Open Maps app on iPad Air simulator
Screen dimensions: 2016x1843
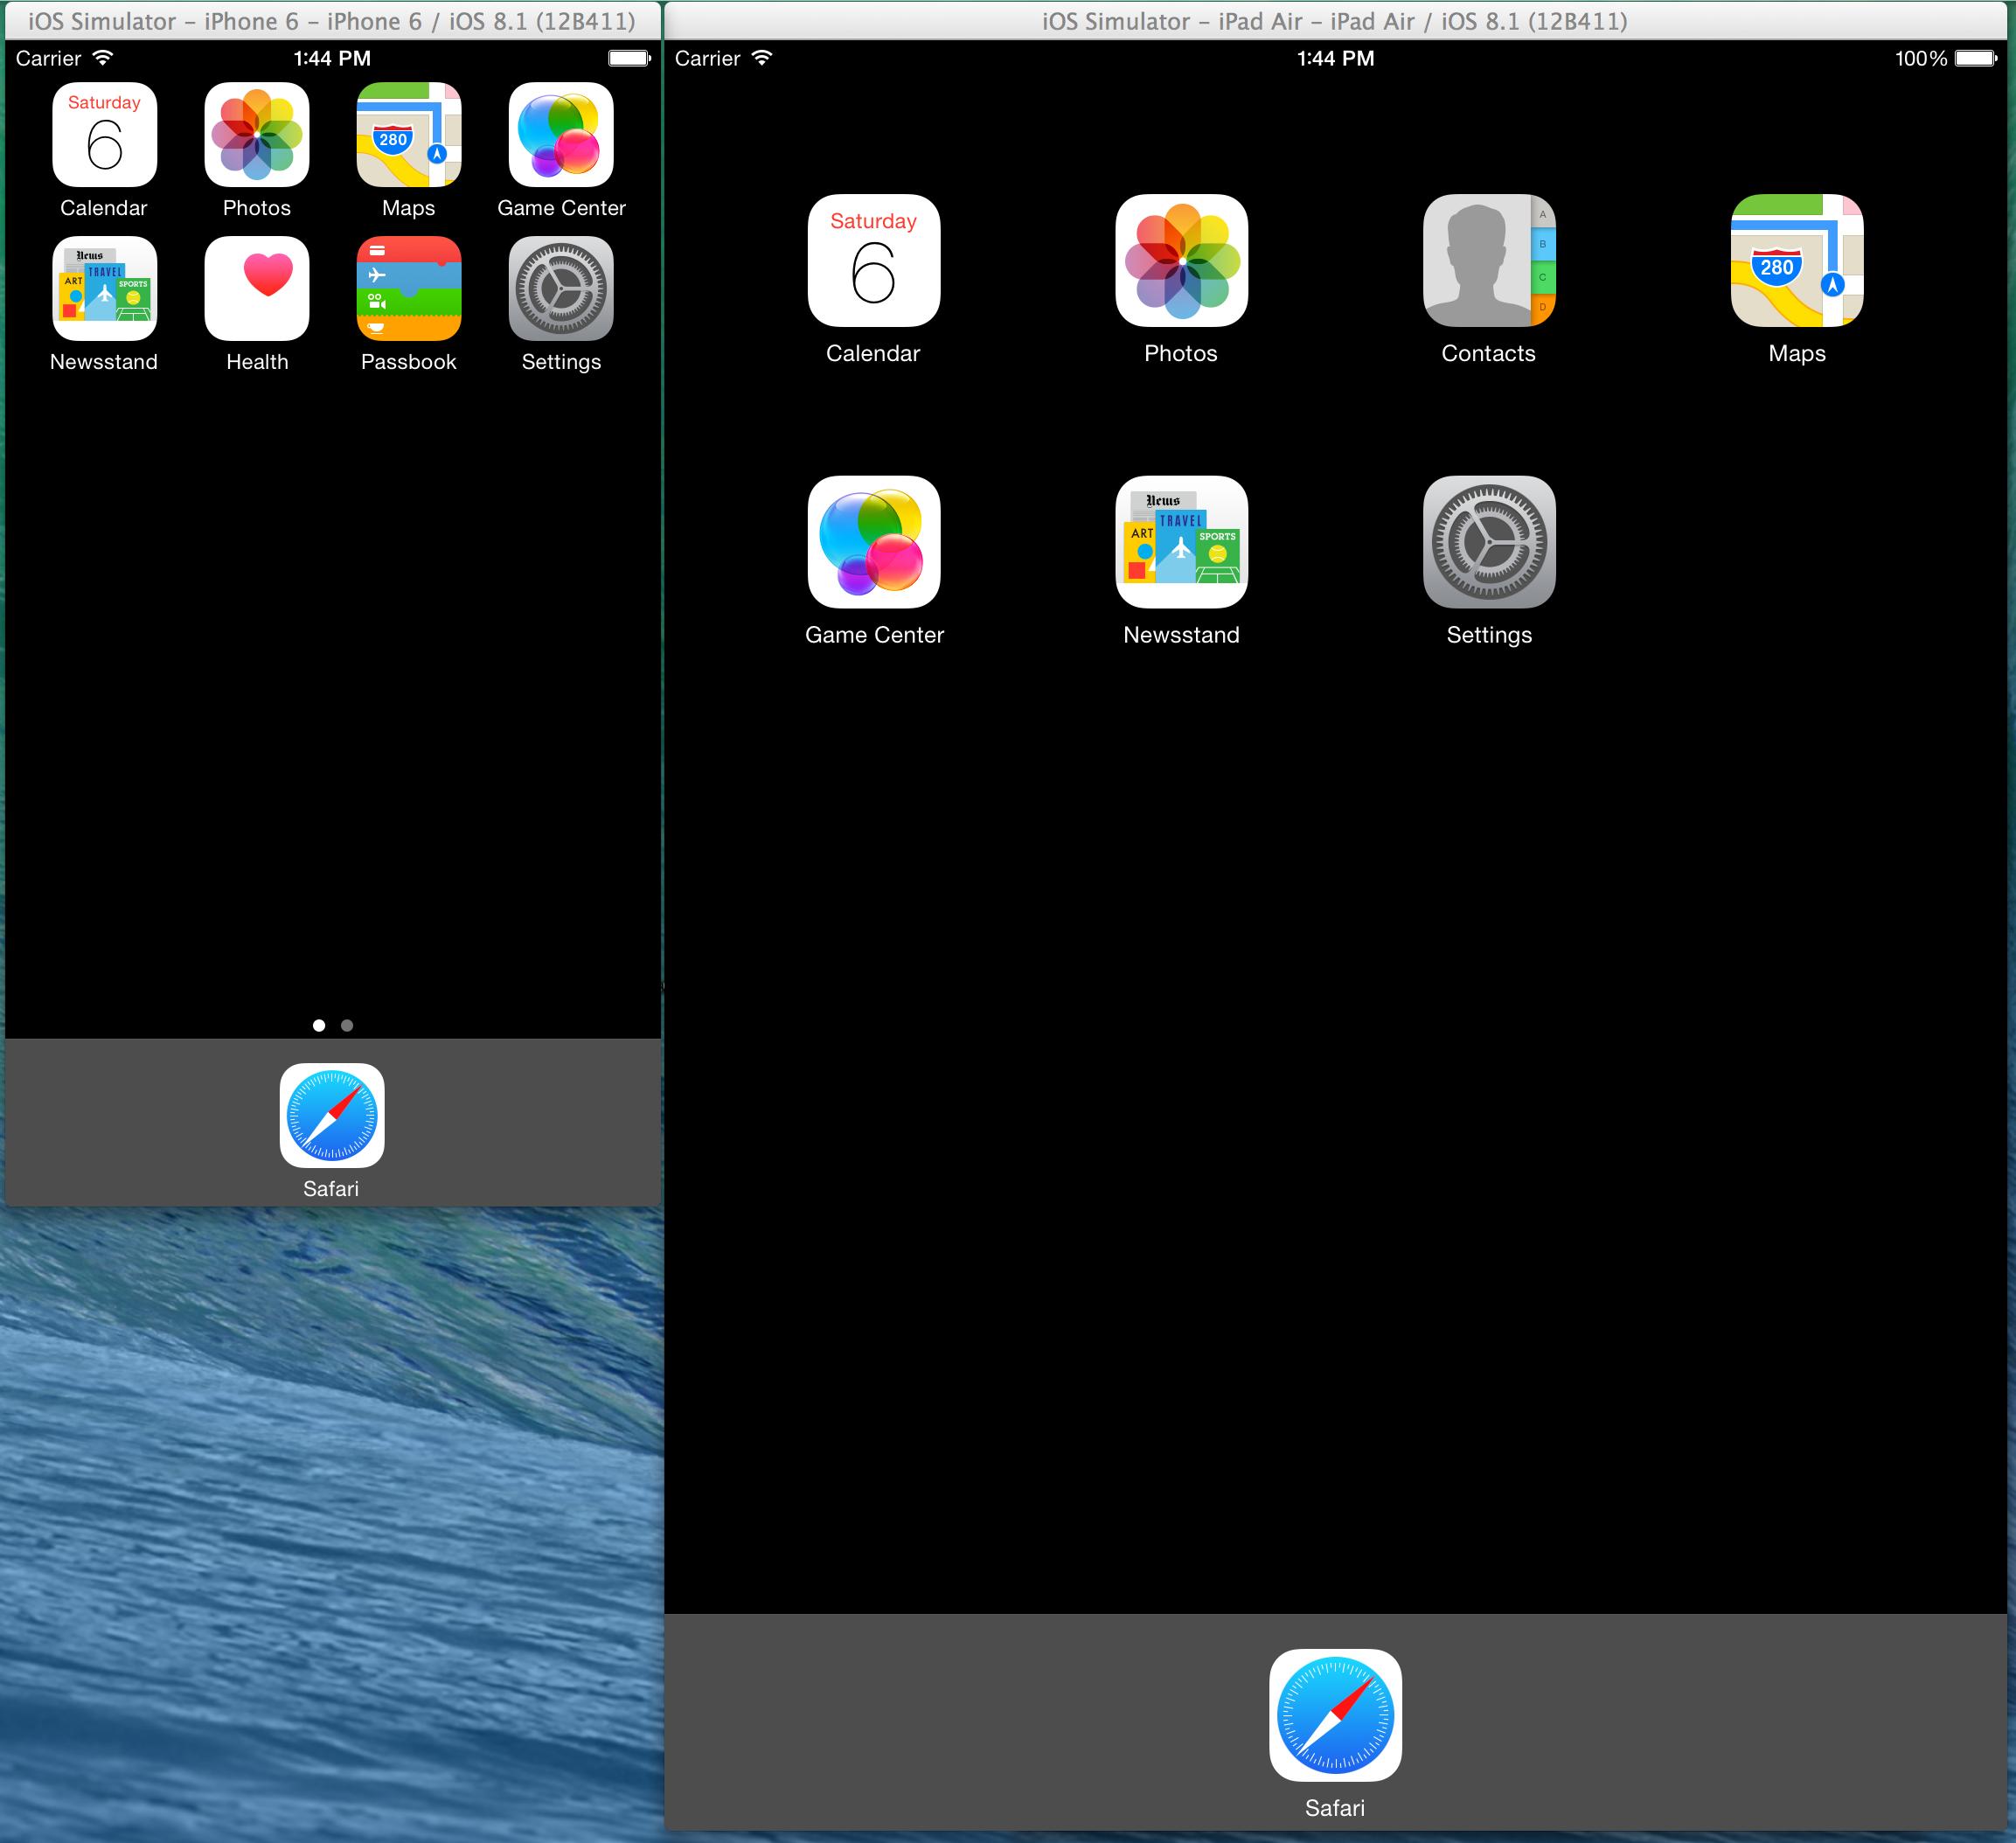(1797, 260)
